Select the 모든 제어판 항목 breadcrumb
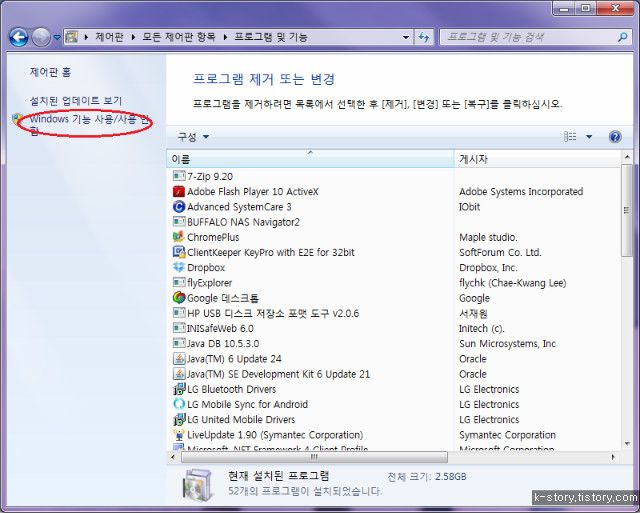 click(179, 37)
